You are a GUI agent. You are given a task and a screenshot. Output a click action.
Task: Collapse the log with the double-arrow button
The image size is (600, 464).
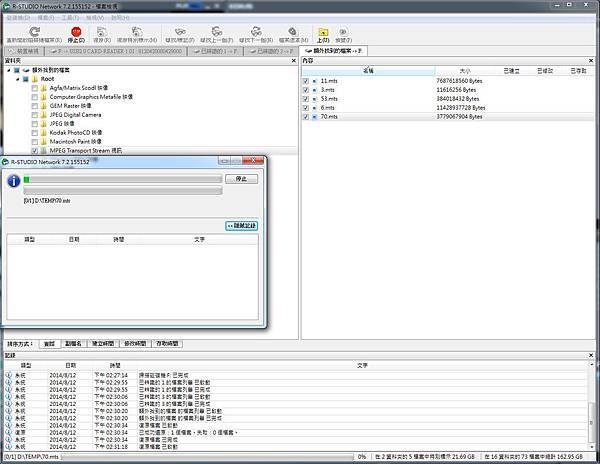point(243,226)
